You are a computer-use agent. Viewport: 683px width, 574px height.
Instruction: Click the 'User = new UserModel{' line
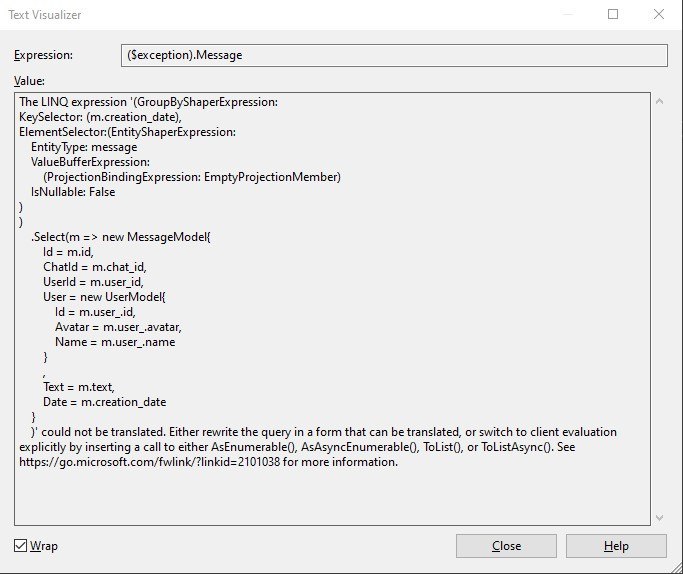pos(104,297)
